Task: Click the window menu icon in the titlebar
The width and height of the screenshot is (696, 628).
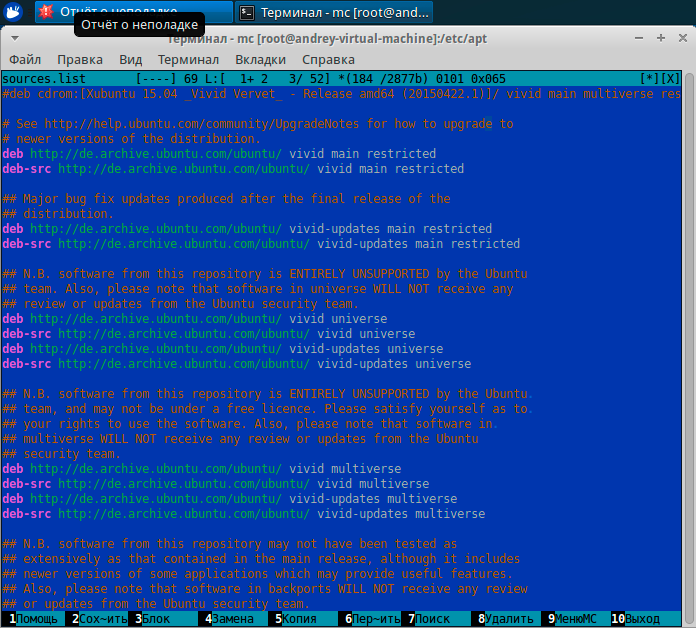Action: click(x=12, y=39)
